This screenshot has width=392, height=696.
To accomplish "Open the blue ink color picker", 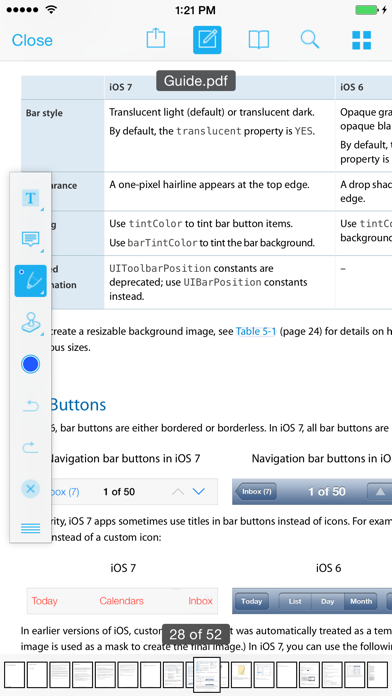I will [x=31, y=364].
